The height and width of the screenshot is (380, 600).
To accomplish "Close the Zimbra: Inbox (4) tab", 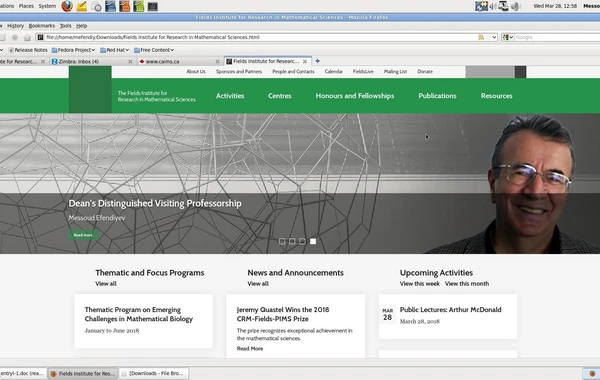I will [x=130, y=61].
